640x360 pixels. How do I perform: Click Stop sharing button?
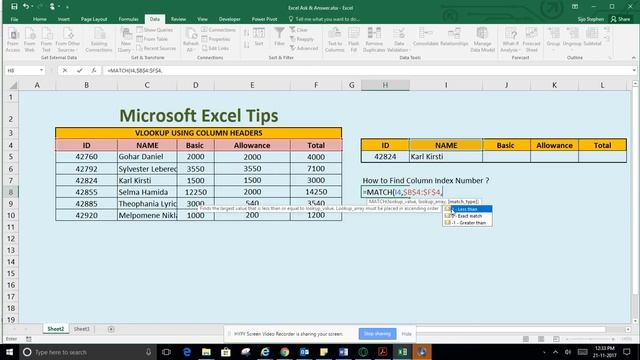tap(377, 334)
